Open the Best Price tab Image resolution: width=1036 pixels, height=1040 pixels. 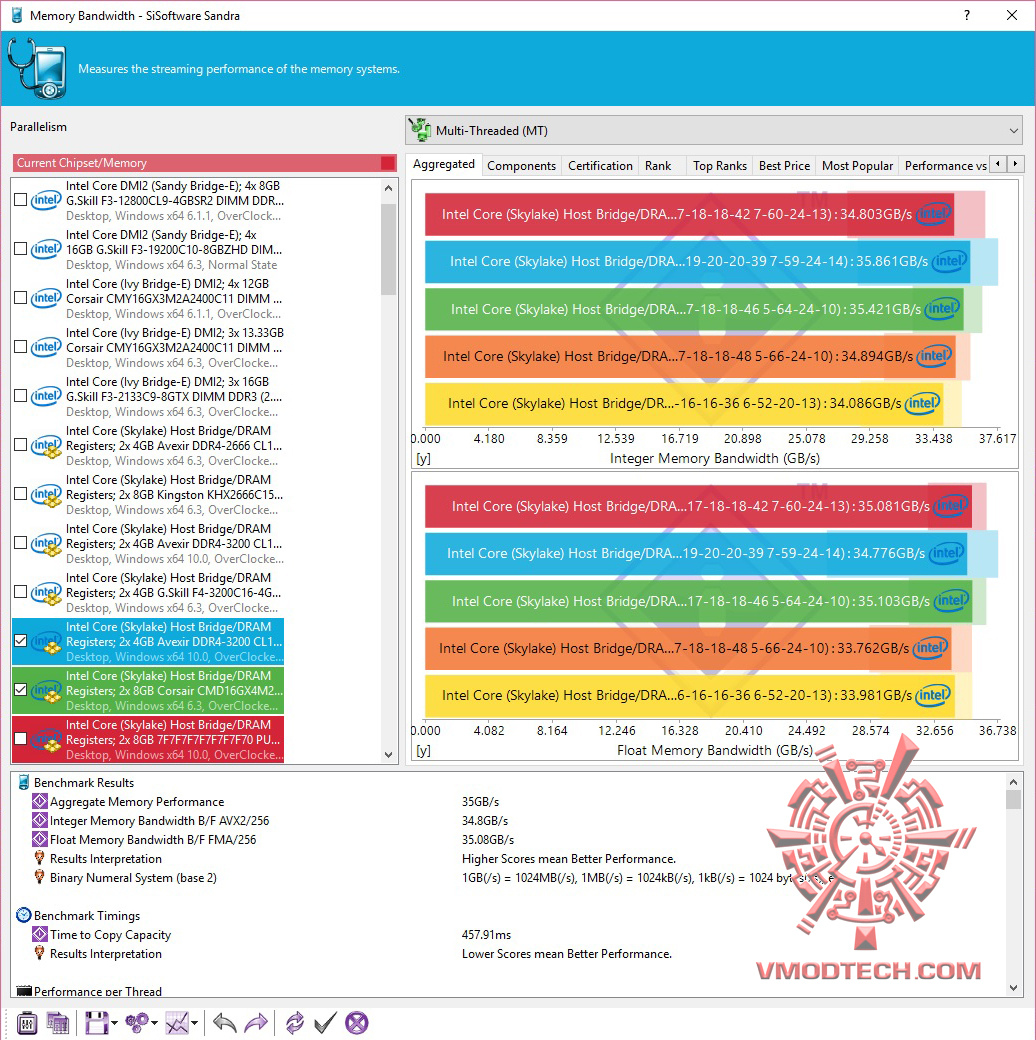tap(784, 166)
